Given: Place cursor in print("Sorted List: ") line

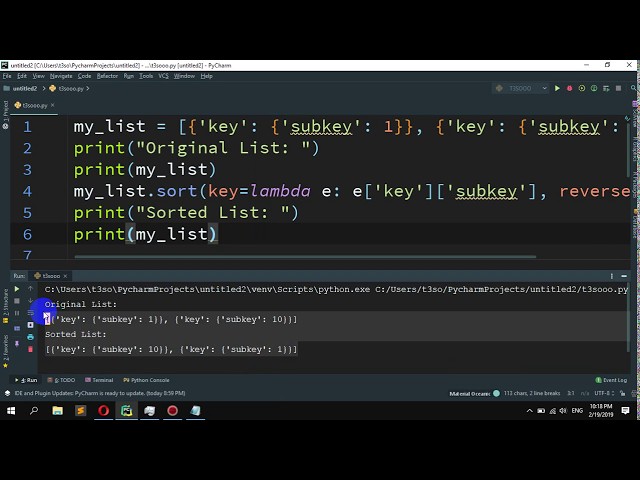Looking at the screenshot, I should [x=186, y=213].
